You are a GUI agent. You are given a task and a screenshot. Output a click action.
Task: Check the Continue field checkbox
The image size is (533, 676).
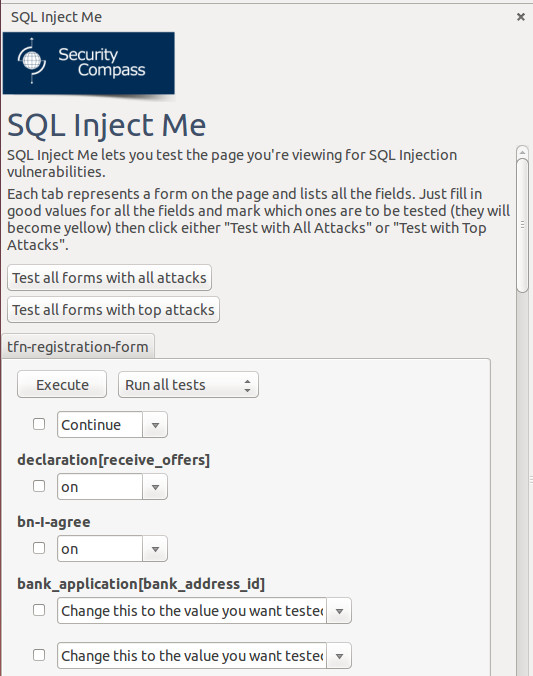39,424
